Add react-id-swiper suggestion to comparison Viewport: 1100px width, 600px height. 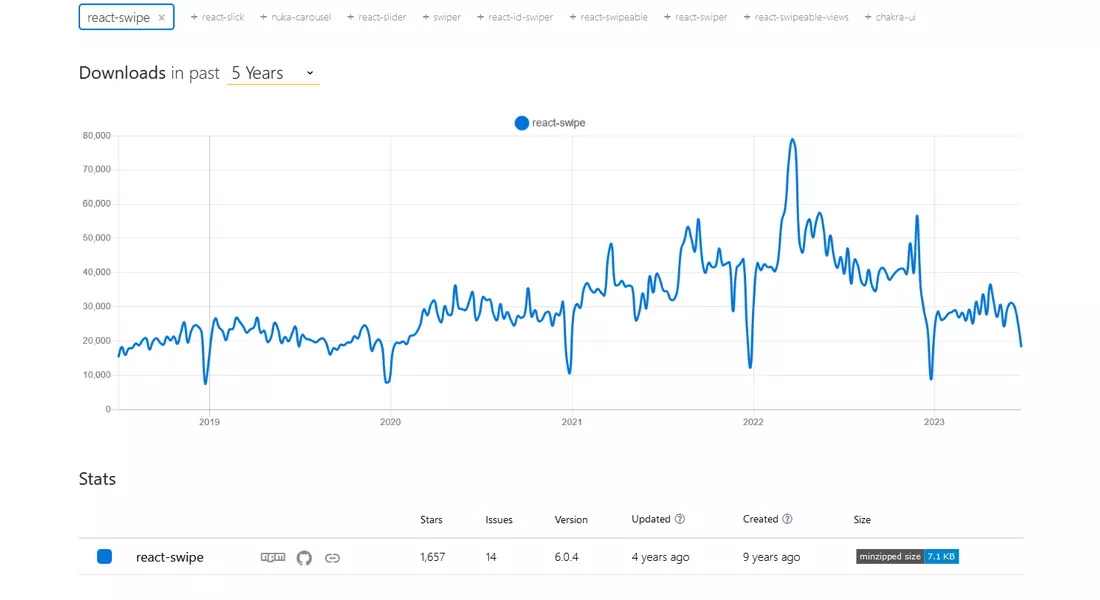click(x=515, y=17)
